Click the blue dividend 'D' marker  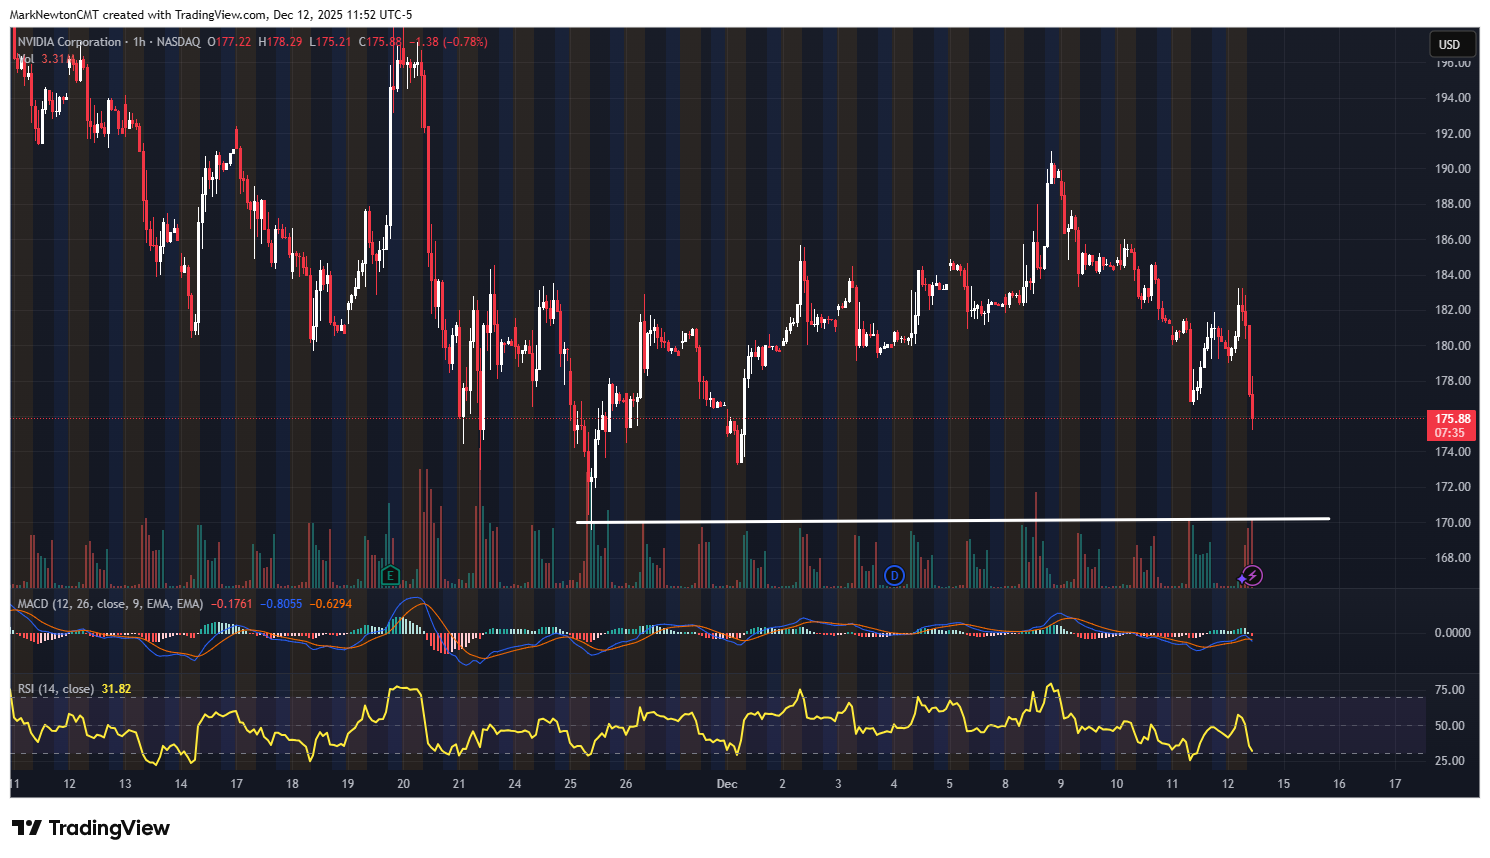pos(894,575)
